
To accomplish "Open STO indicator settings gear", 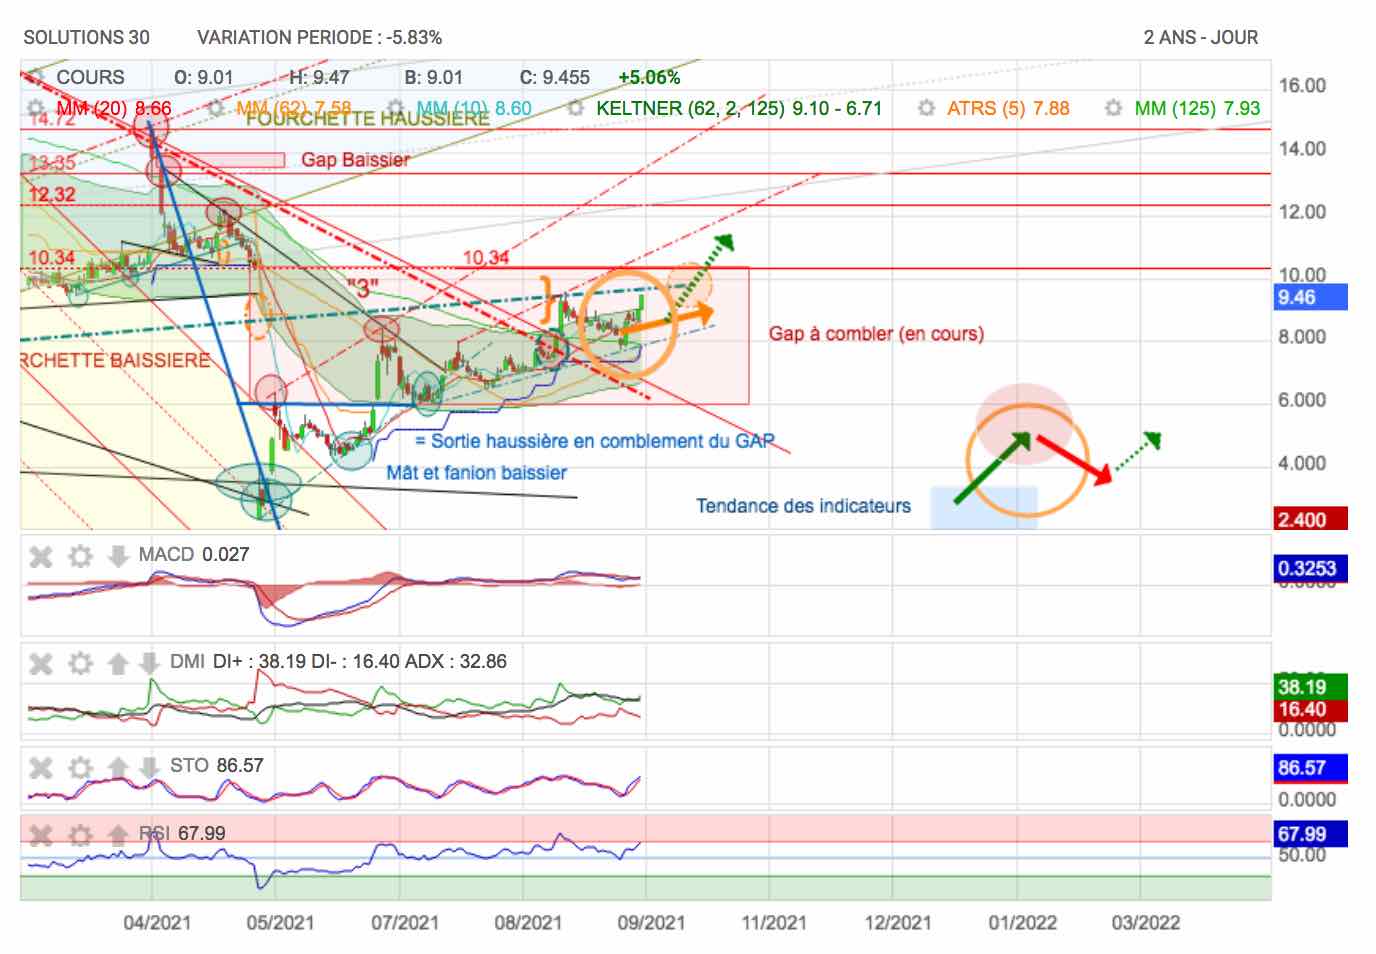I will point(80,767).
